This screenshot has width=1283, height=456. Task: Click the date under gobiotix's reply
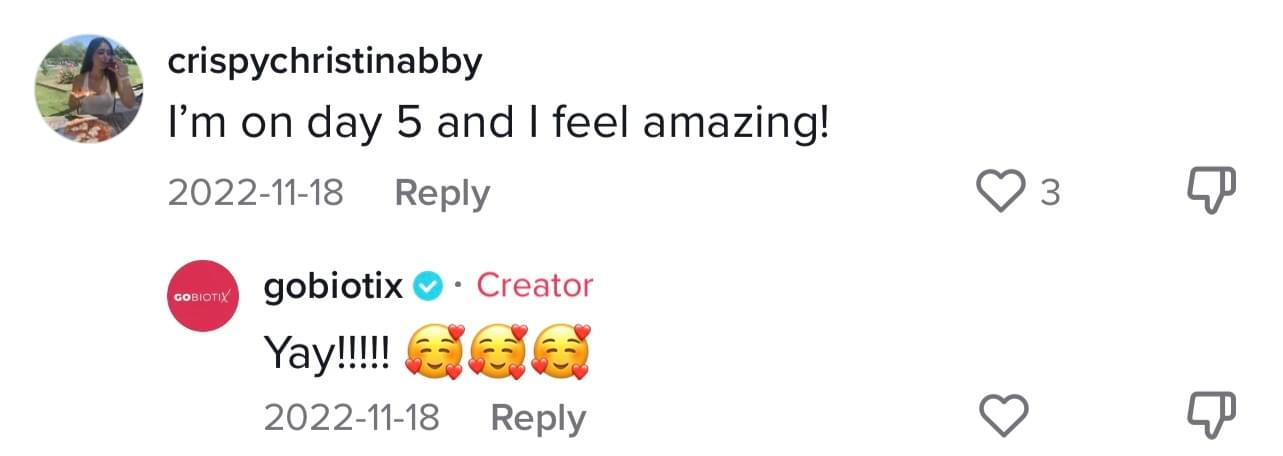(x=351, y=417)
